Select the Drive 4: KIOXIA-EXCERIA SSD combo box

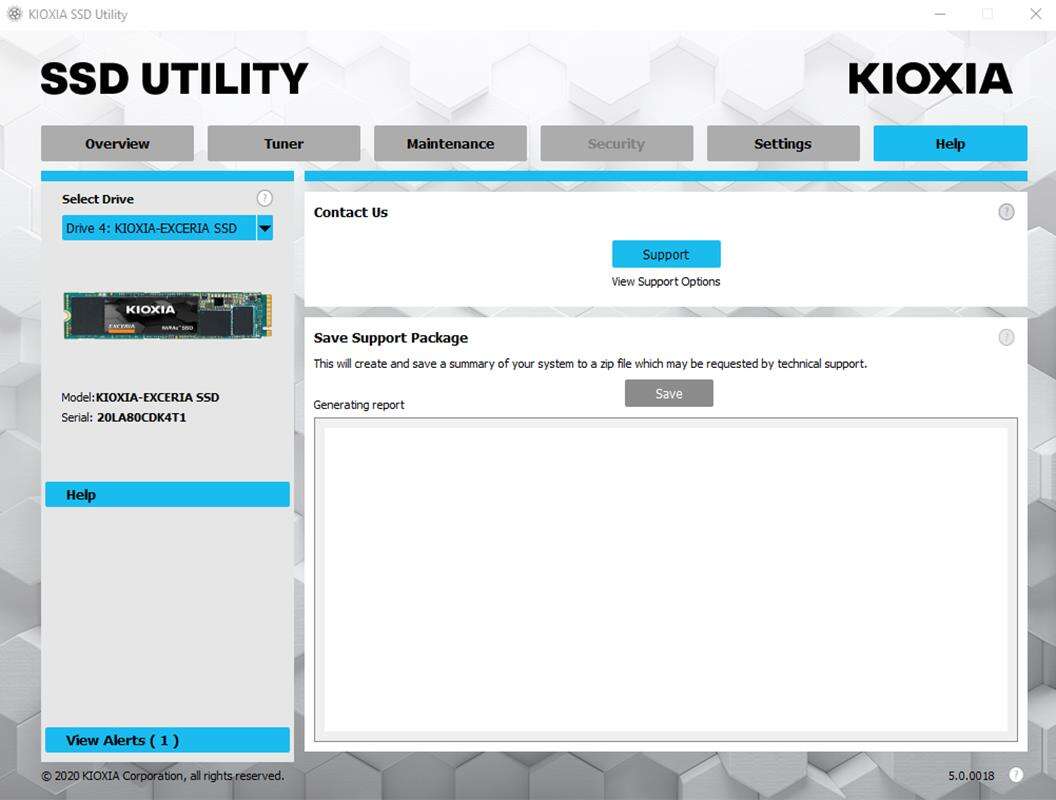point(159,228)
